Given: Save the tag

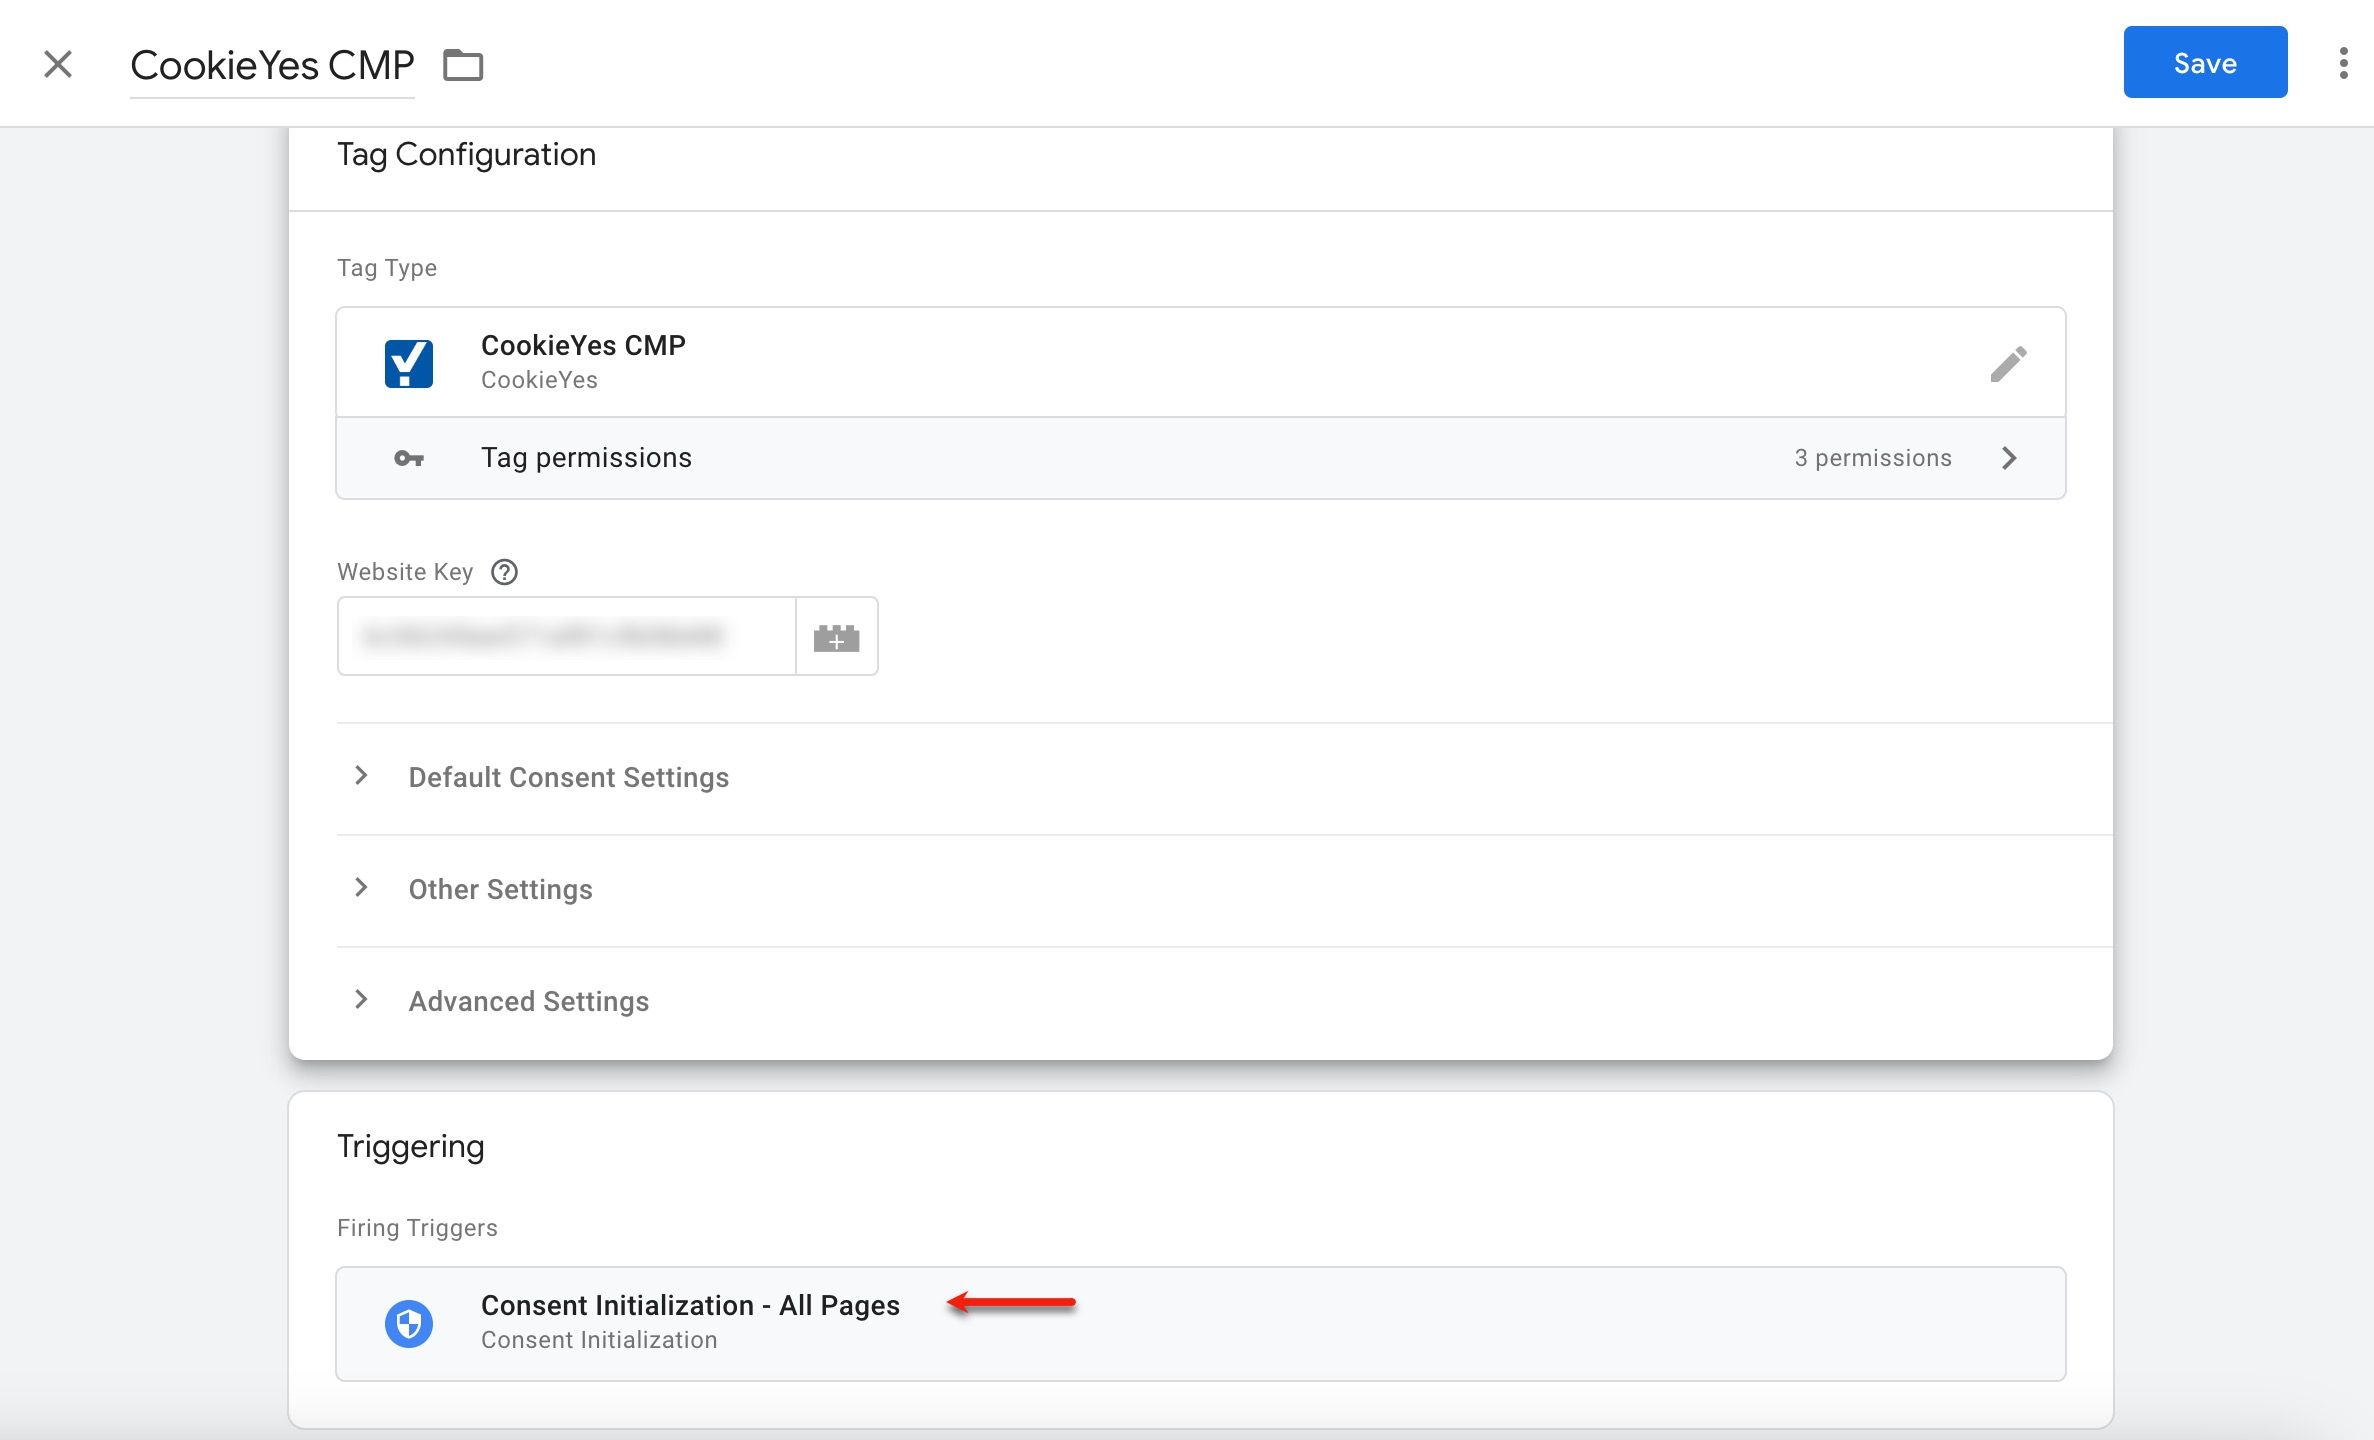Looking at the screenshot, I should pos(2205,63).
